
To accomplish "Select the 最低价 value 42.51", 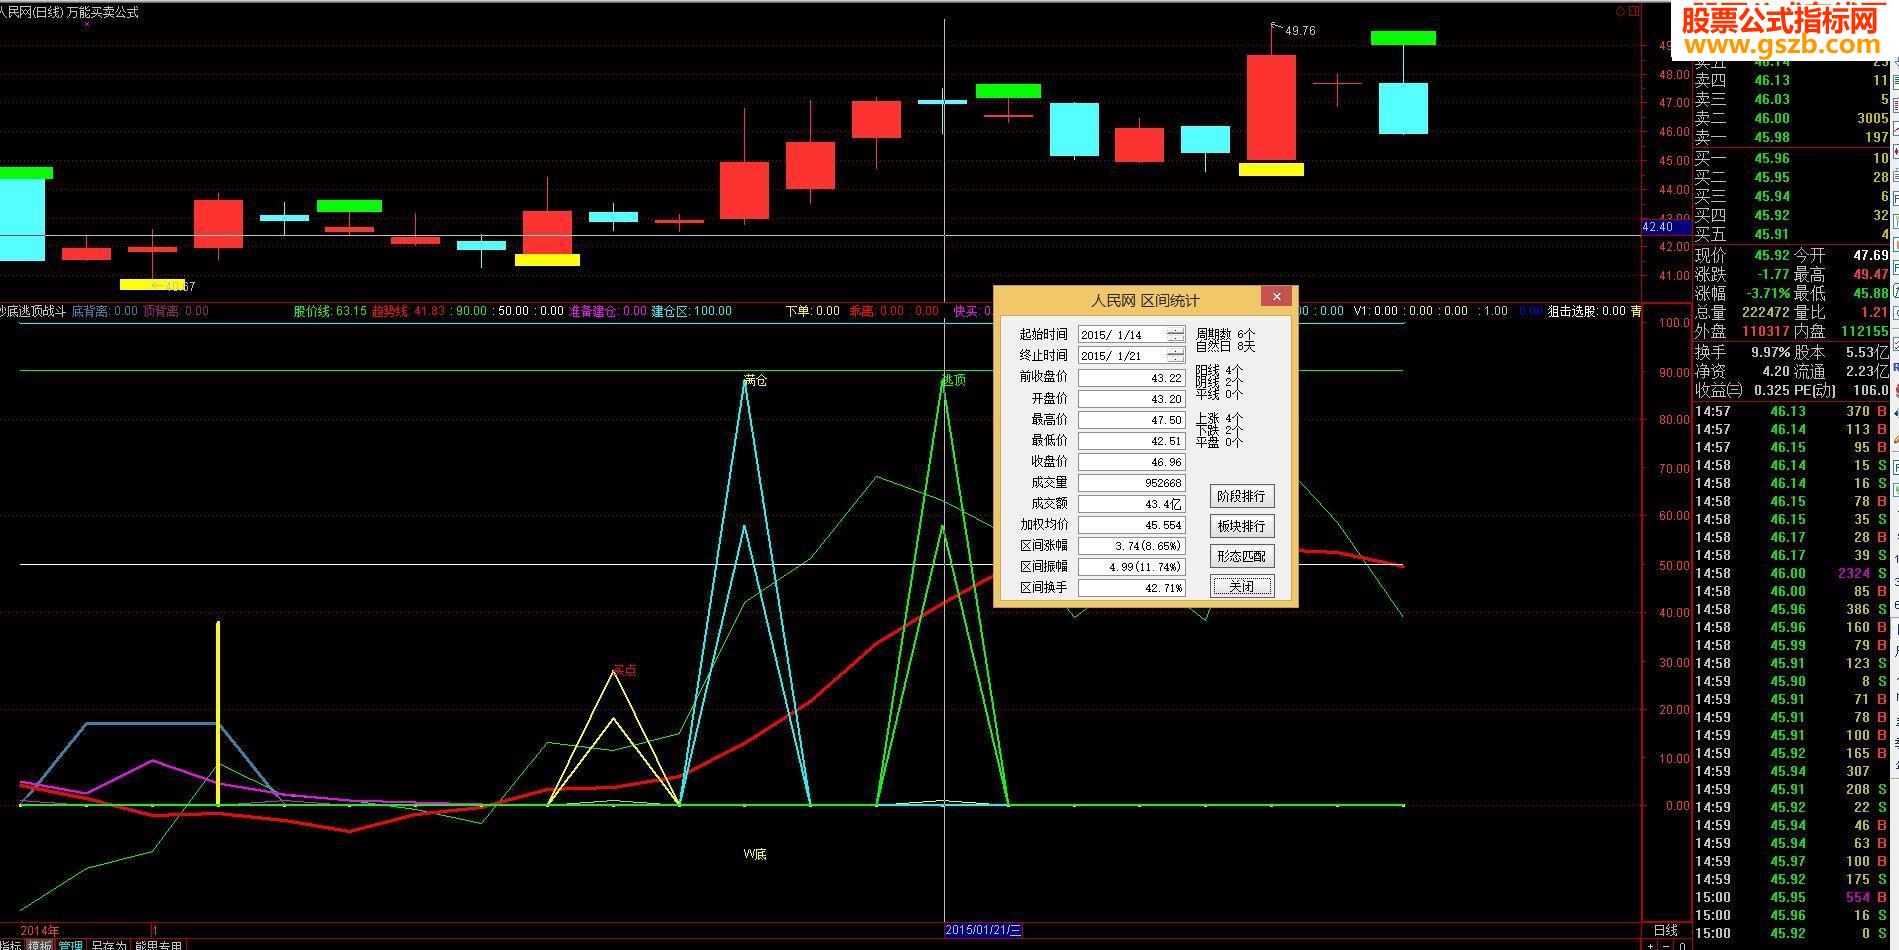I will point(1131,441).
